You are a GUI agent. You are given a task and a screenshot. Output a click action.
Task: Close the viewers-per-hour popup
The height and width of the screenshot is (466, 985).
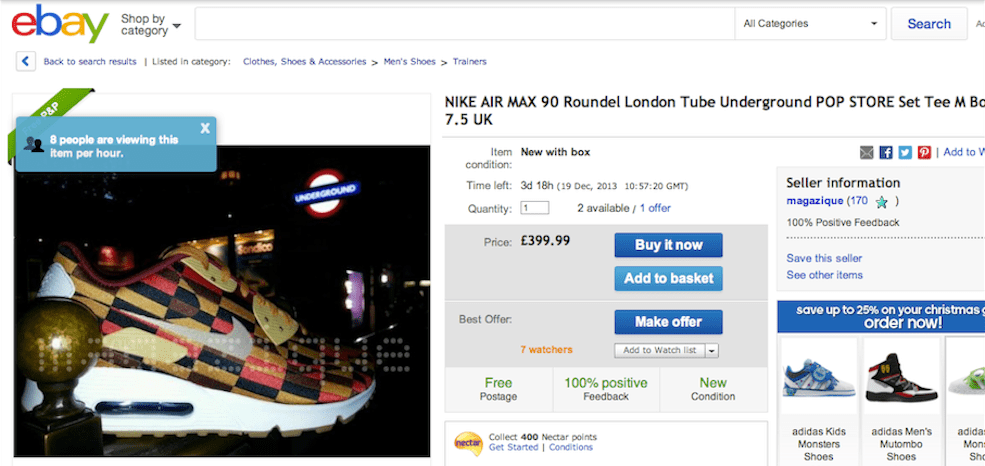(205, 128)
